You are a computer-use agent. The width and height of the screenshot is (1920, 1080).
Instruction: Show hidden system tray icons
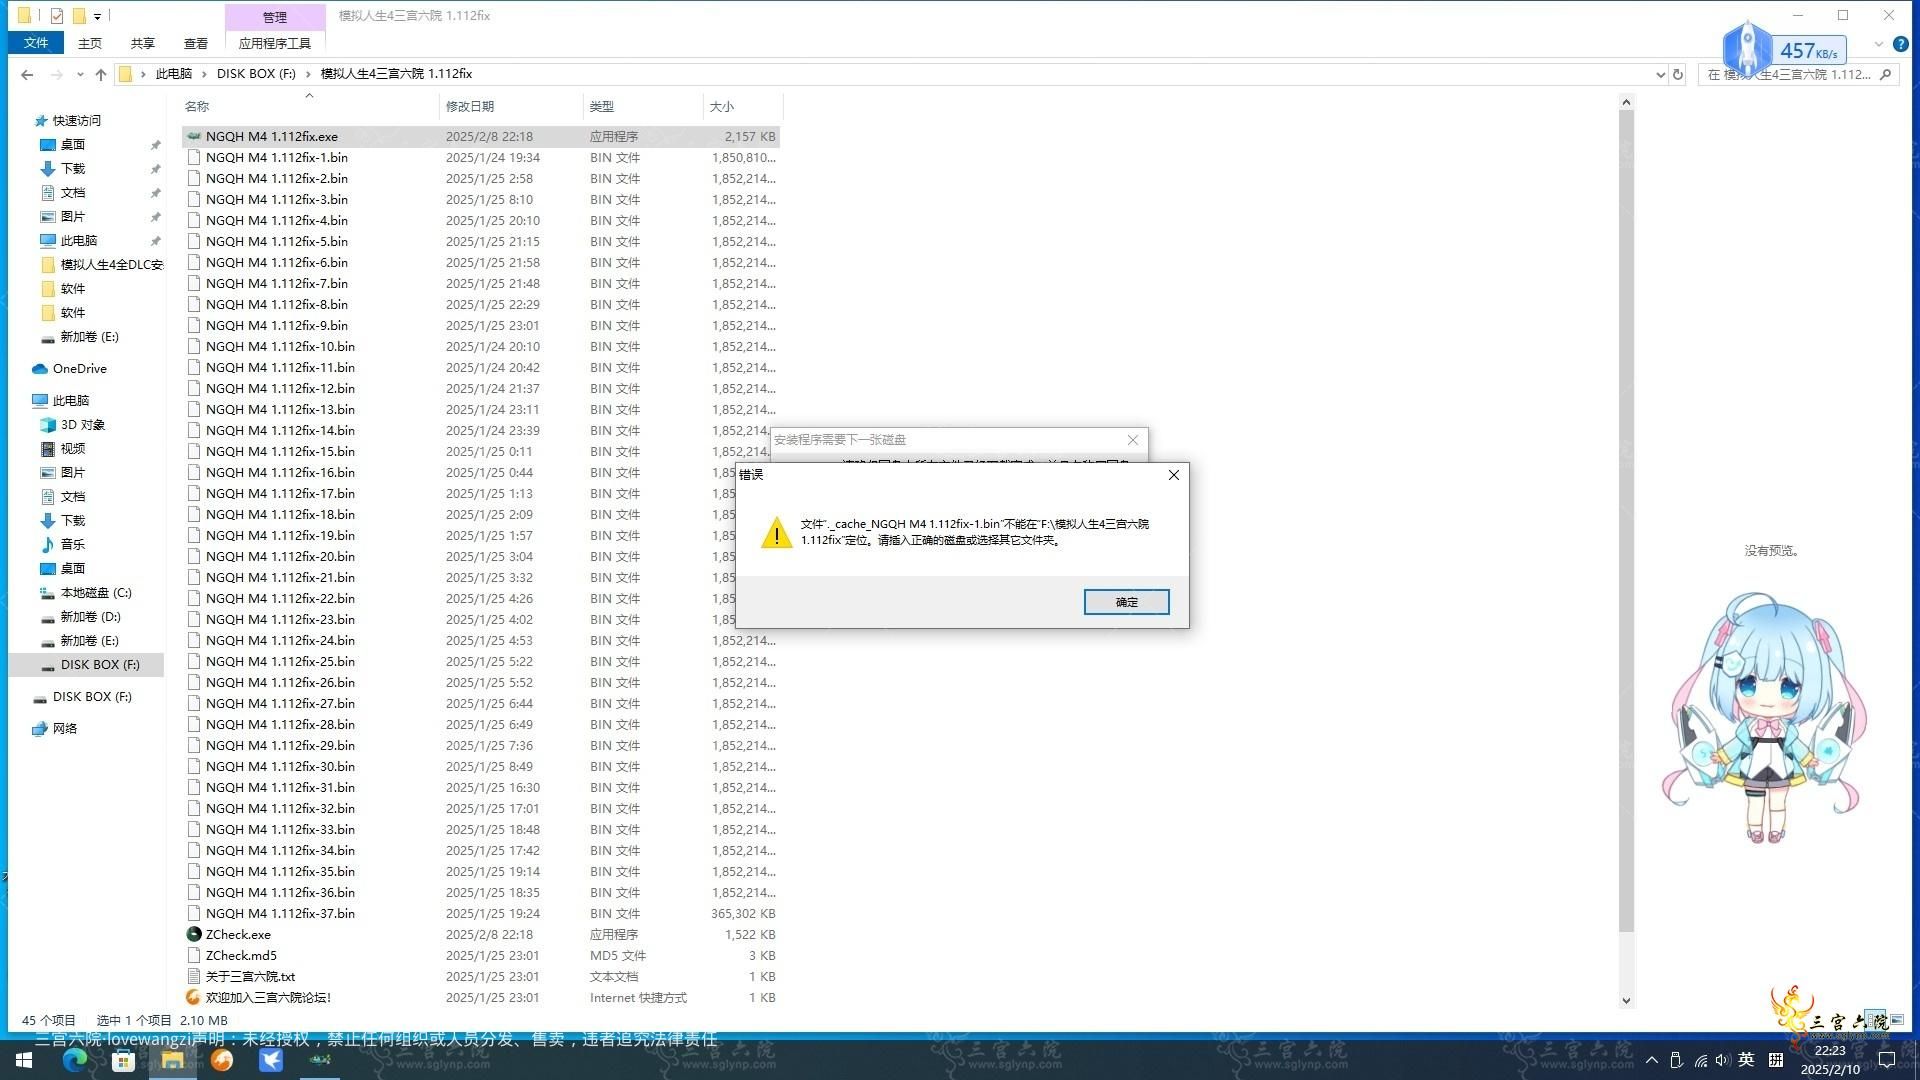coord(1651,1060)
